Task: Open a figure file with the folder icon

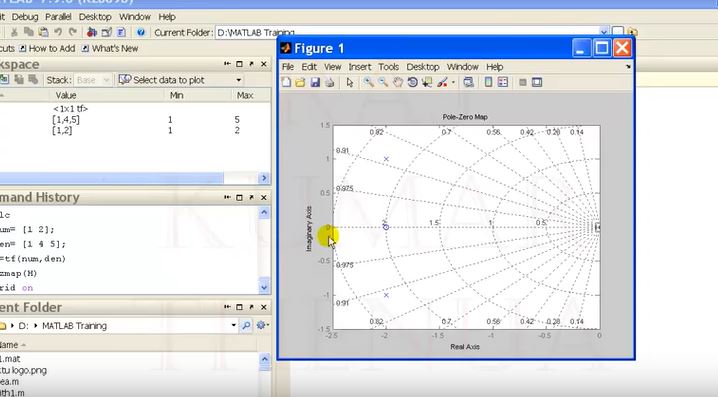Action: click(300, 82)
